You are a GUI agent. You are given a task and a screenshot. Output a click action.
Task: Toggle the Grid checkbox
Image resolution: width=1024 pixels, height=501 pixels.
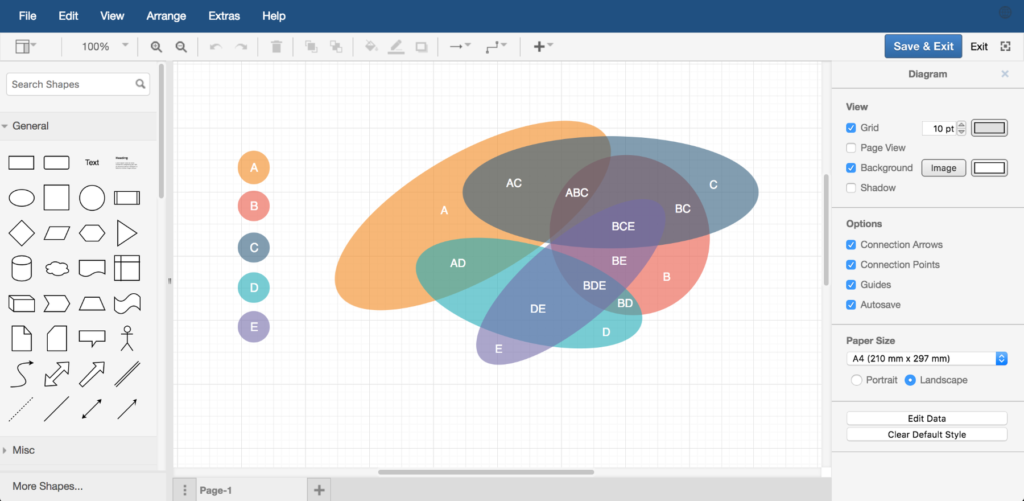851,128
